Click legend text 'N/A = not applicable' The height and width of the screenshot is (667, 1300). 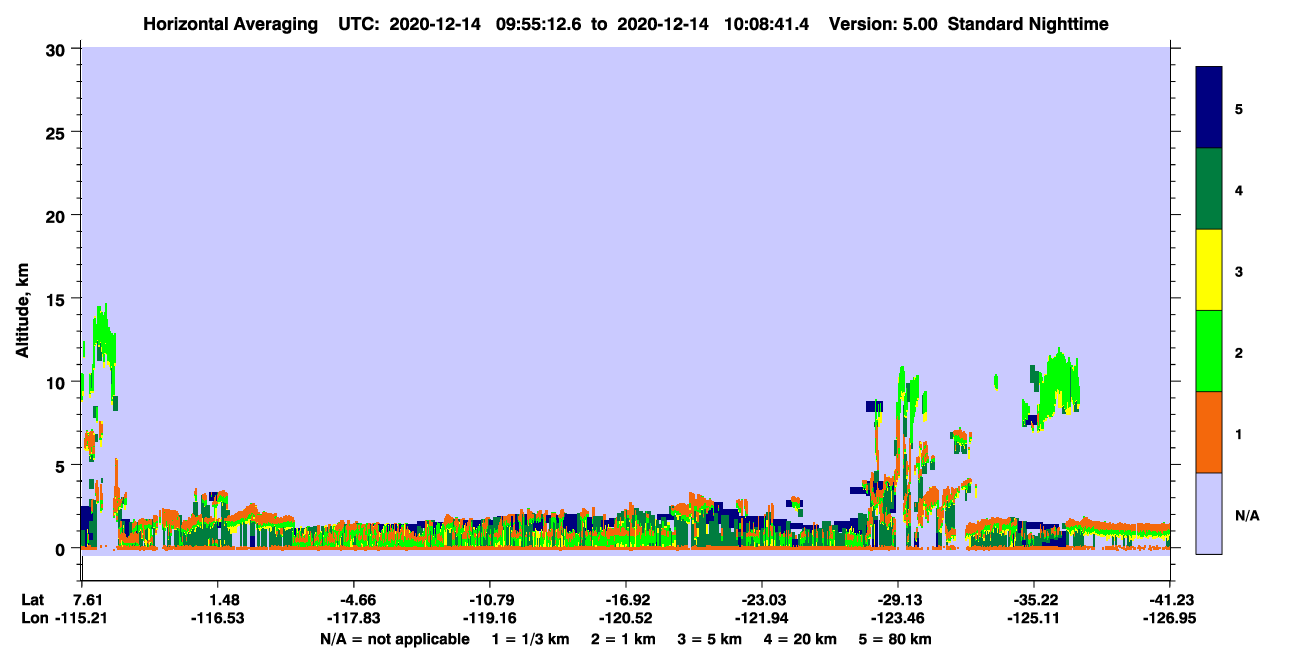tap(394, 638)
